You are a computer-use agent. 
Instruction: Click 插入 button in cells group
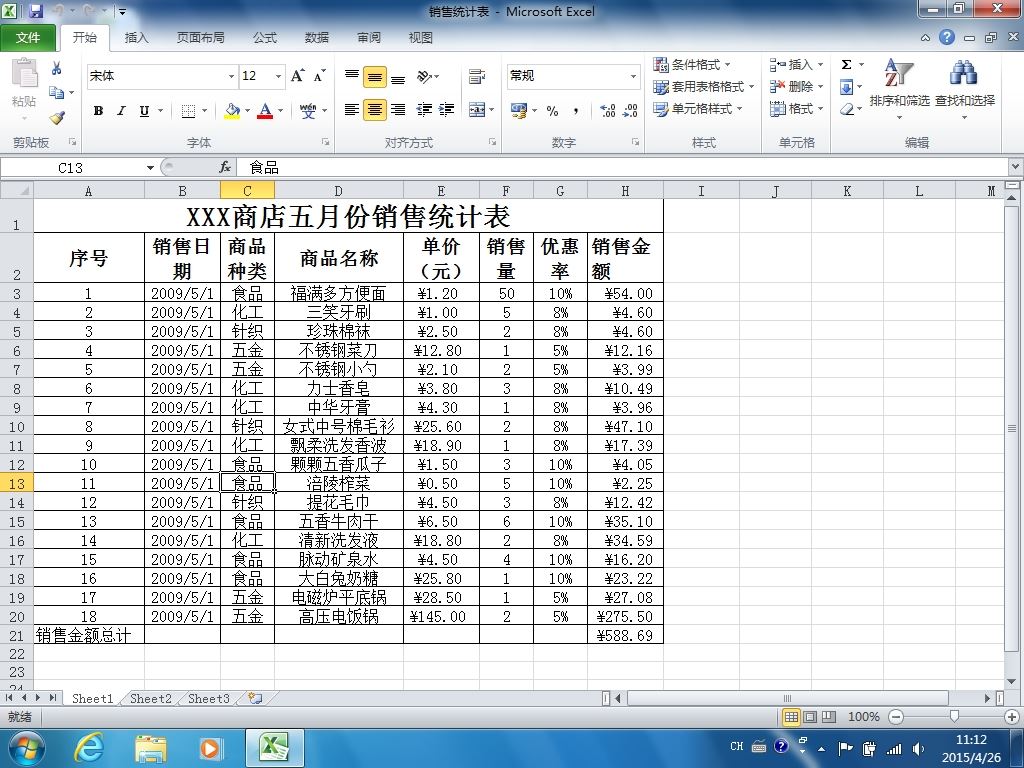795,65
